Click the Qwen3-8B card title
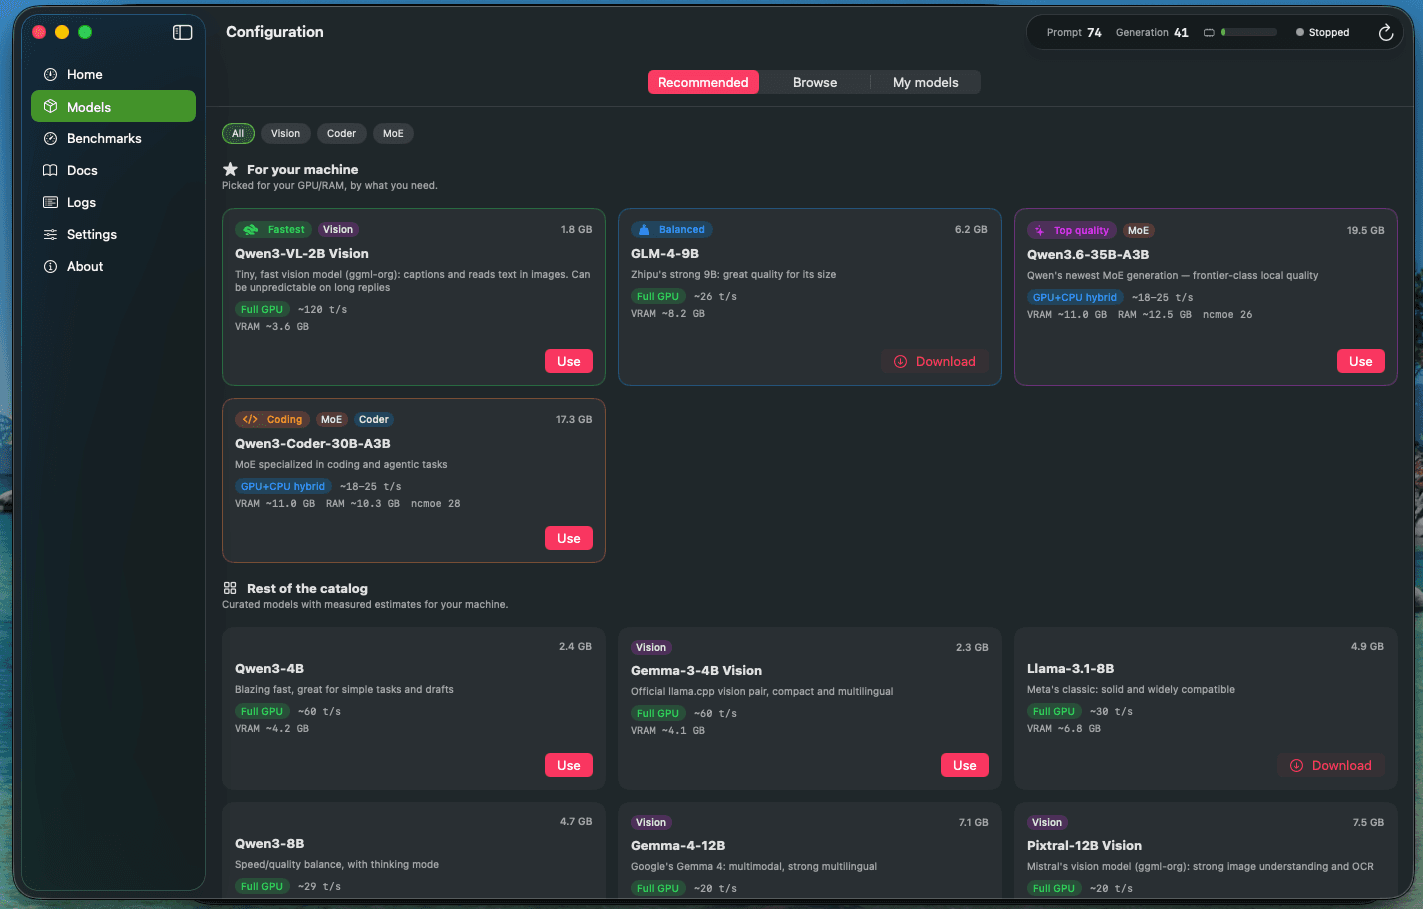This screenshot has width=1423, height=909. point(270,843)
